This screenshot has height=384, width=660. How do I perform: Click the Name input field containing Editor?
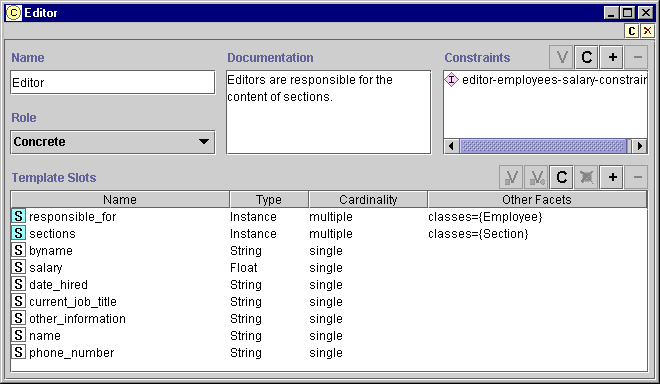point(113,83)
